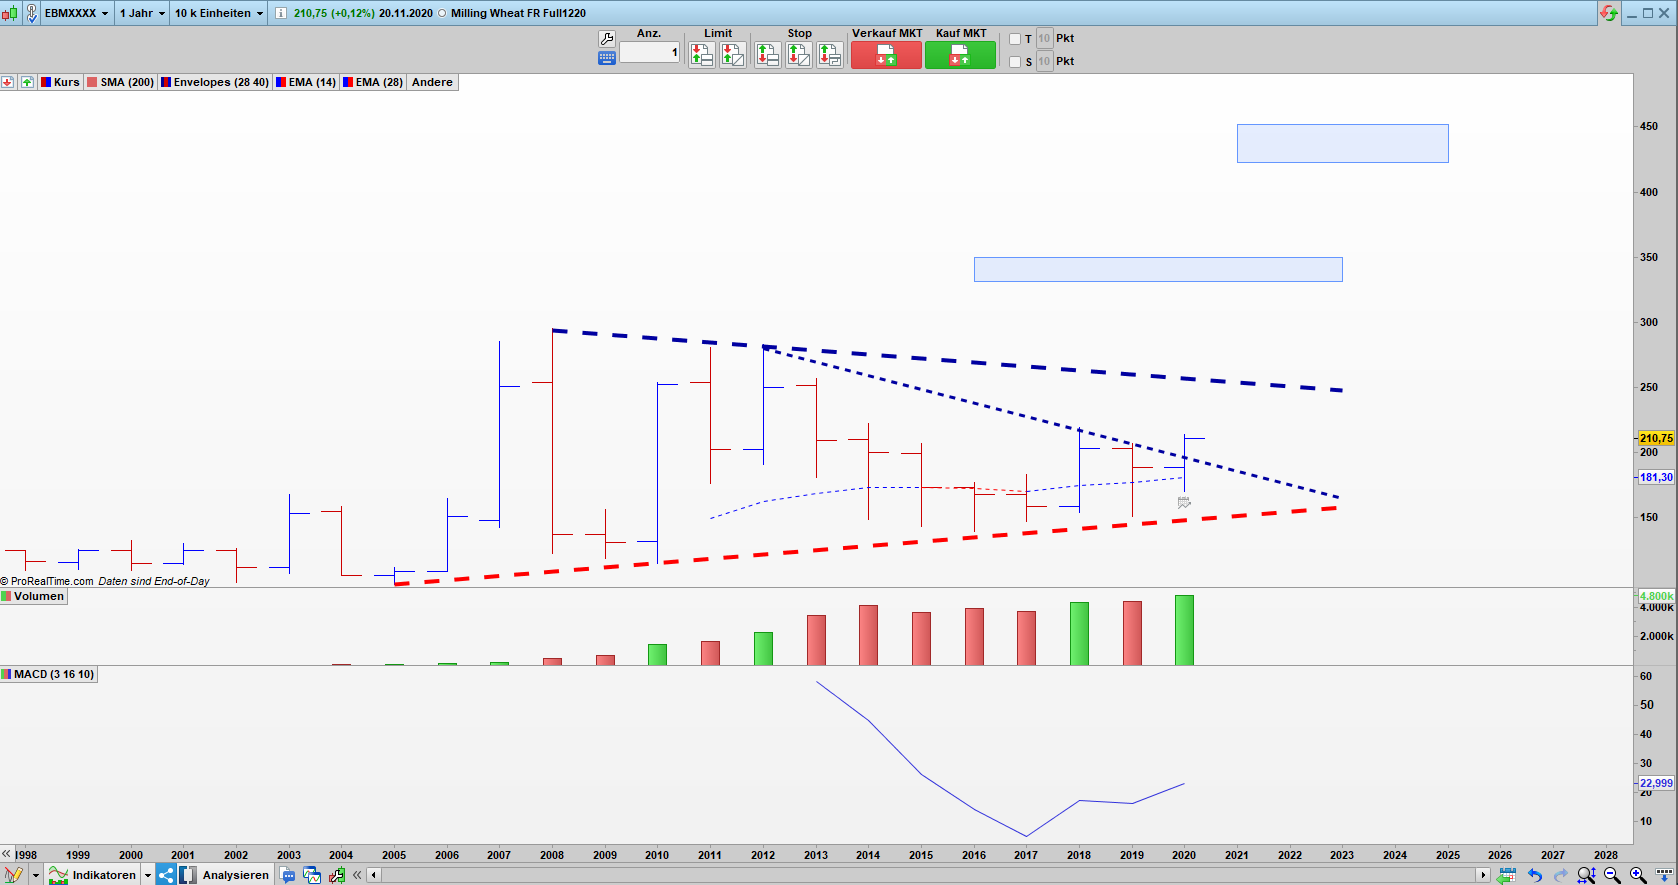Click the auto-fit zoom magnifier icon

(x=1586, y=875)
